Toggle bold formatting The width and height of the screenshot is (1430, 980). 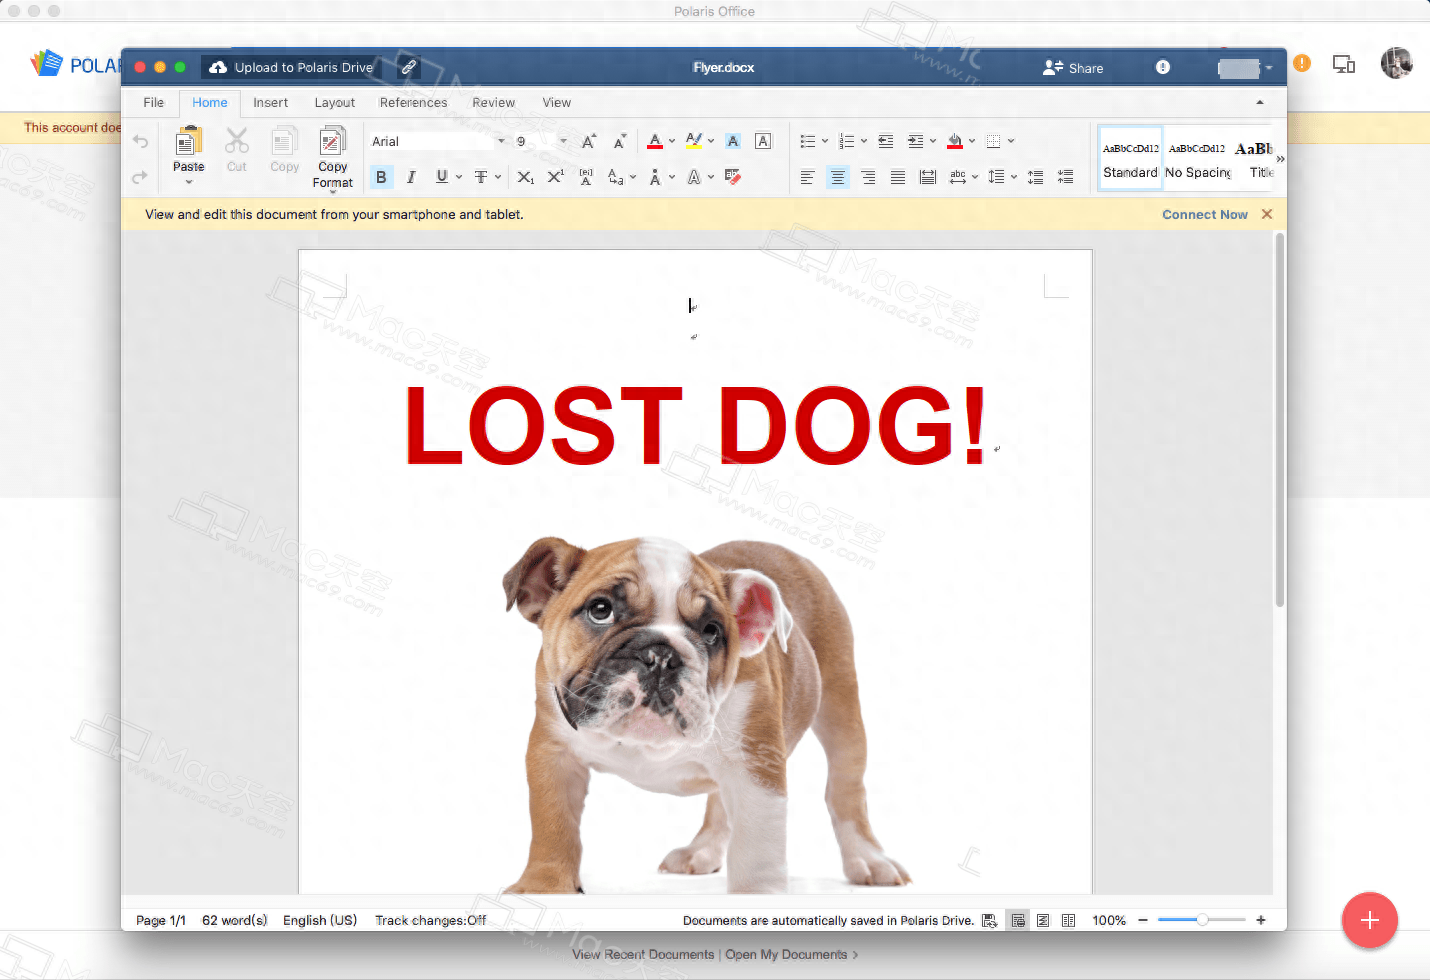click(381, 177)
